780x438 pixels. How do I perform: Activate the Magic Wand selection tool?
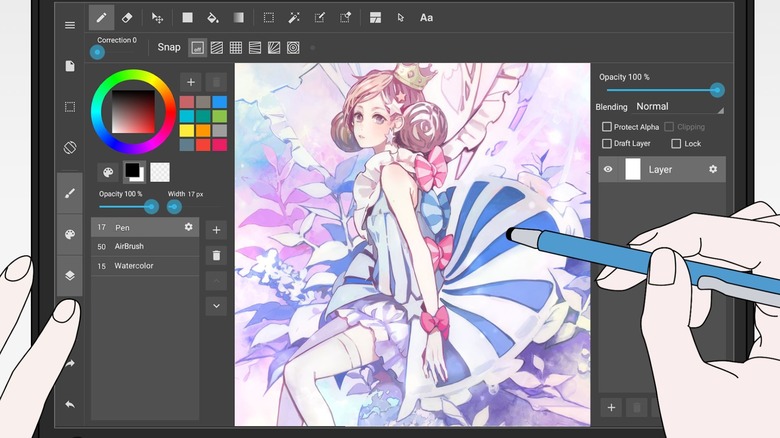[294, 18]
